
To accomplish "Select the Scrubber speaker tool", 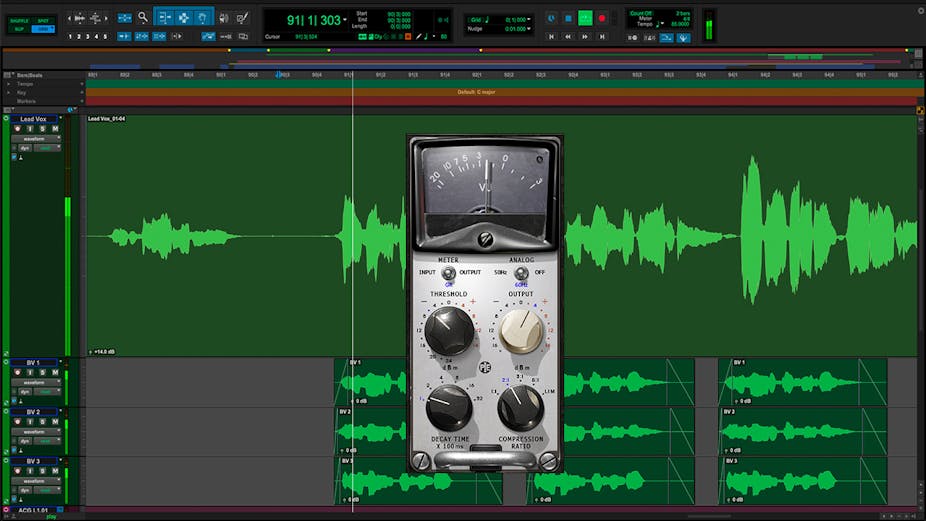I will tap(223, 17).
